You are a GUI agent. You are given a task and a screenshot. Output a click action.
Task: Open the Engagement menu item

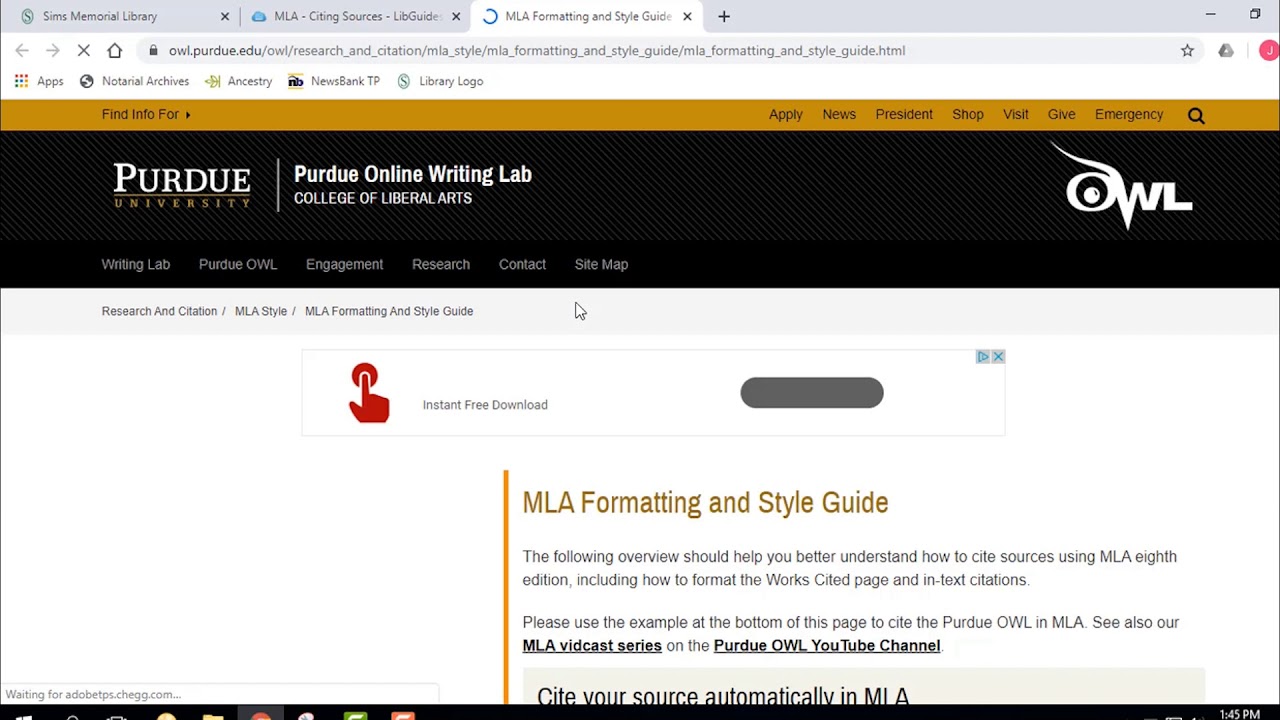click(x=344, y=264)
